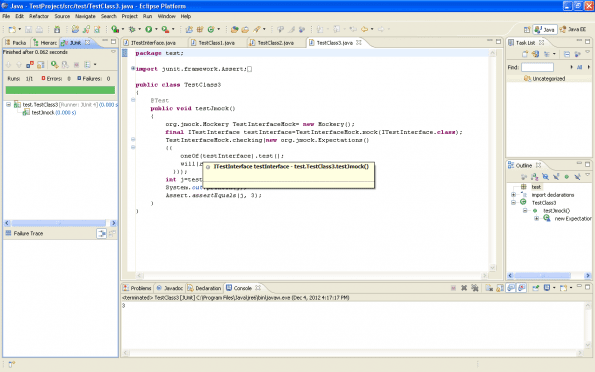Click Outline view horizontal scrollbar
Image resolution: width=595 pixels, height=372 pixels.
click(549, 276)
